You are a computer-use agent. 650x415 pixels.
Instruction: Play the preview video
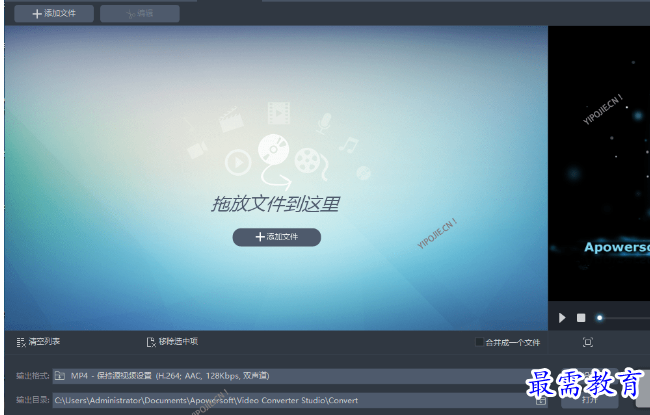(562, 318)
